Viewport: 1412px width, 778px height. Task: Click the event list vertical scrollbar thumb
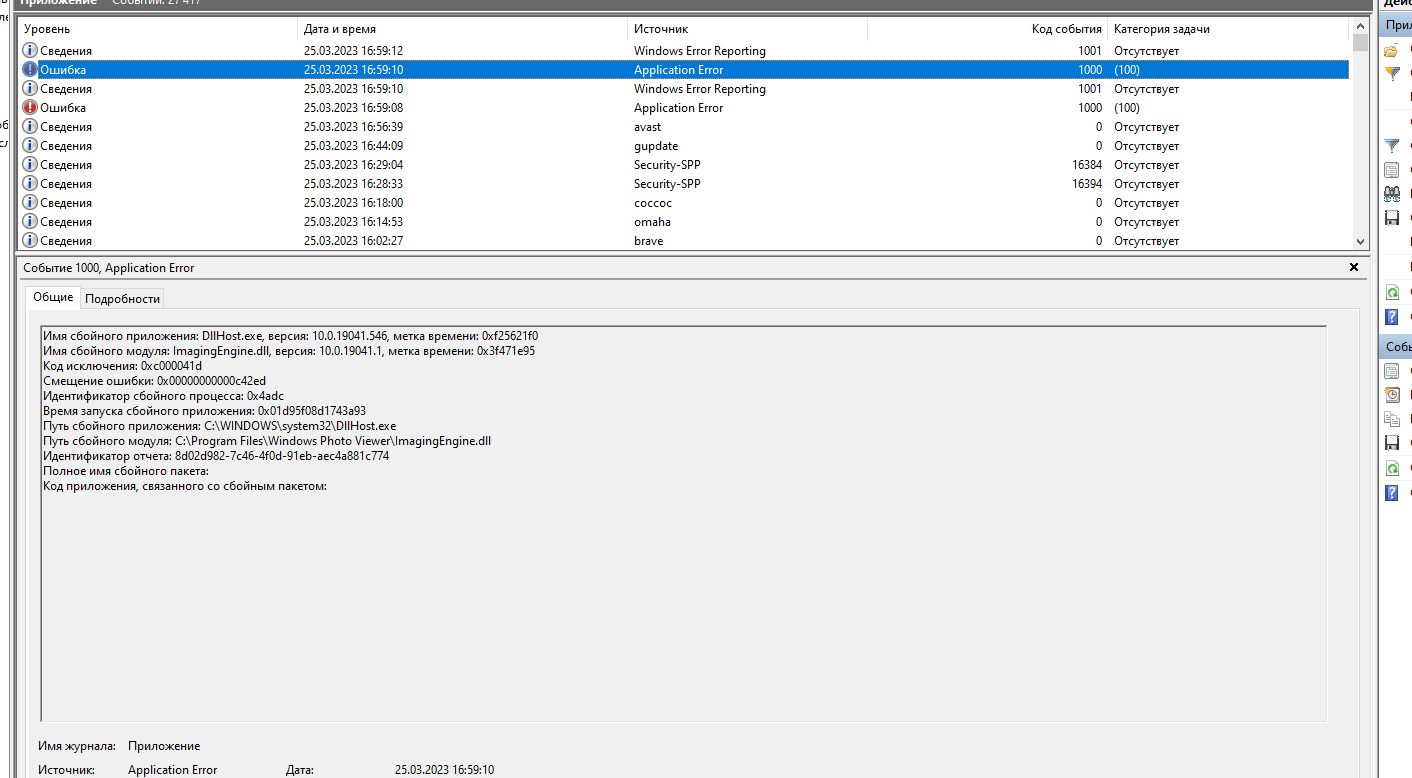pyautogui.click(x=1360, y=42)
